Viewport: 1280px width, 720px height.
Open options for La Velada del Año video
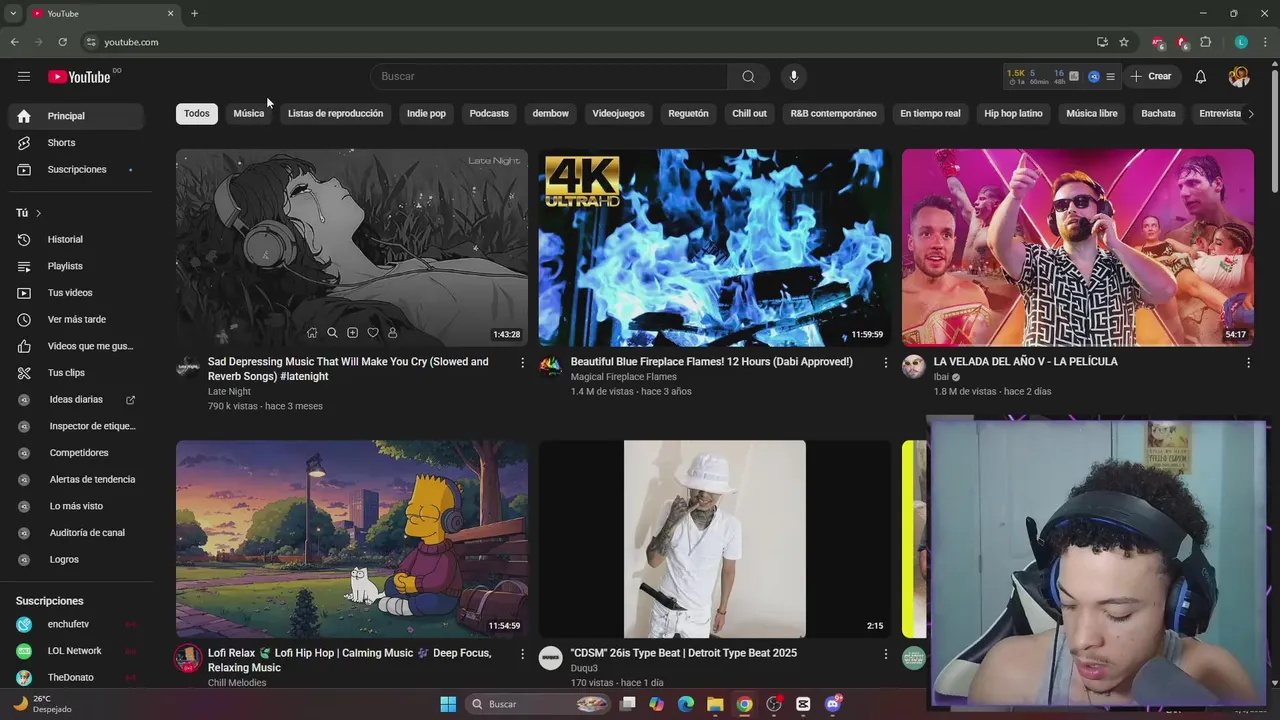(x=1248, y=363)
